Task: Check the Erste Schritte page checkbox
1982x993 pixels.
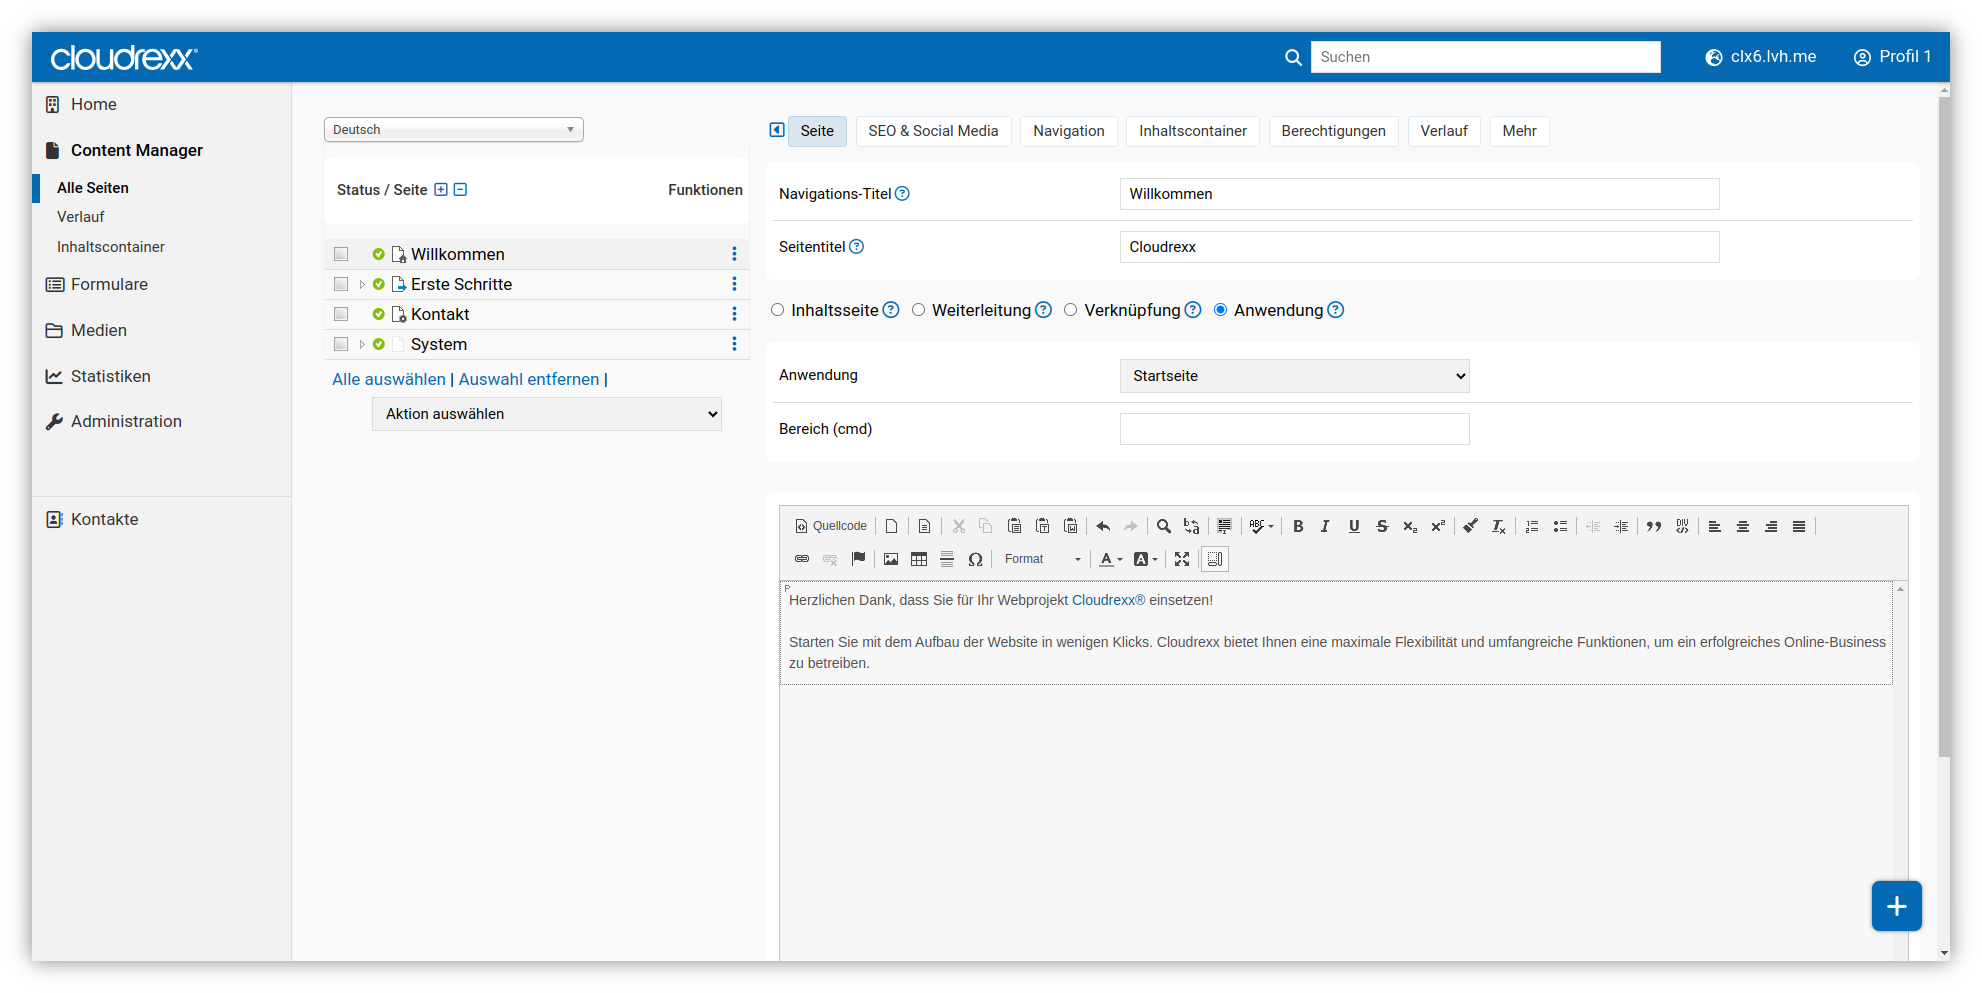Action: 341,284
